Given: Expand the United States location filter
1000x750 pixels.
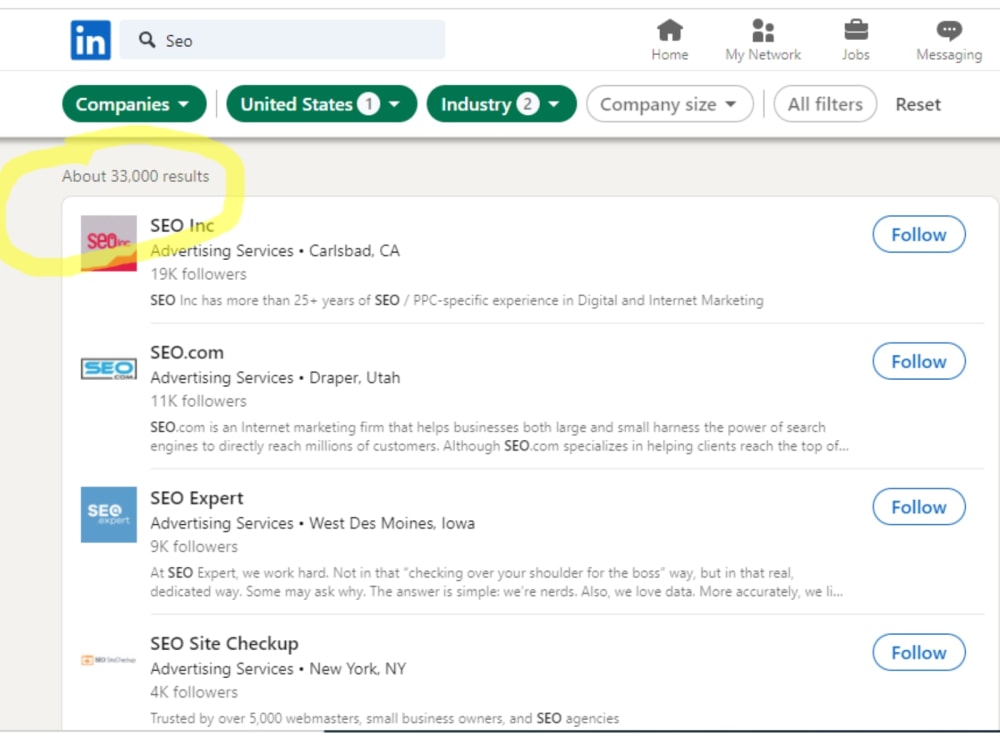Looking at the screenshot, I should (321, 103).
